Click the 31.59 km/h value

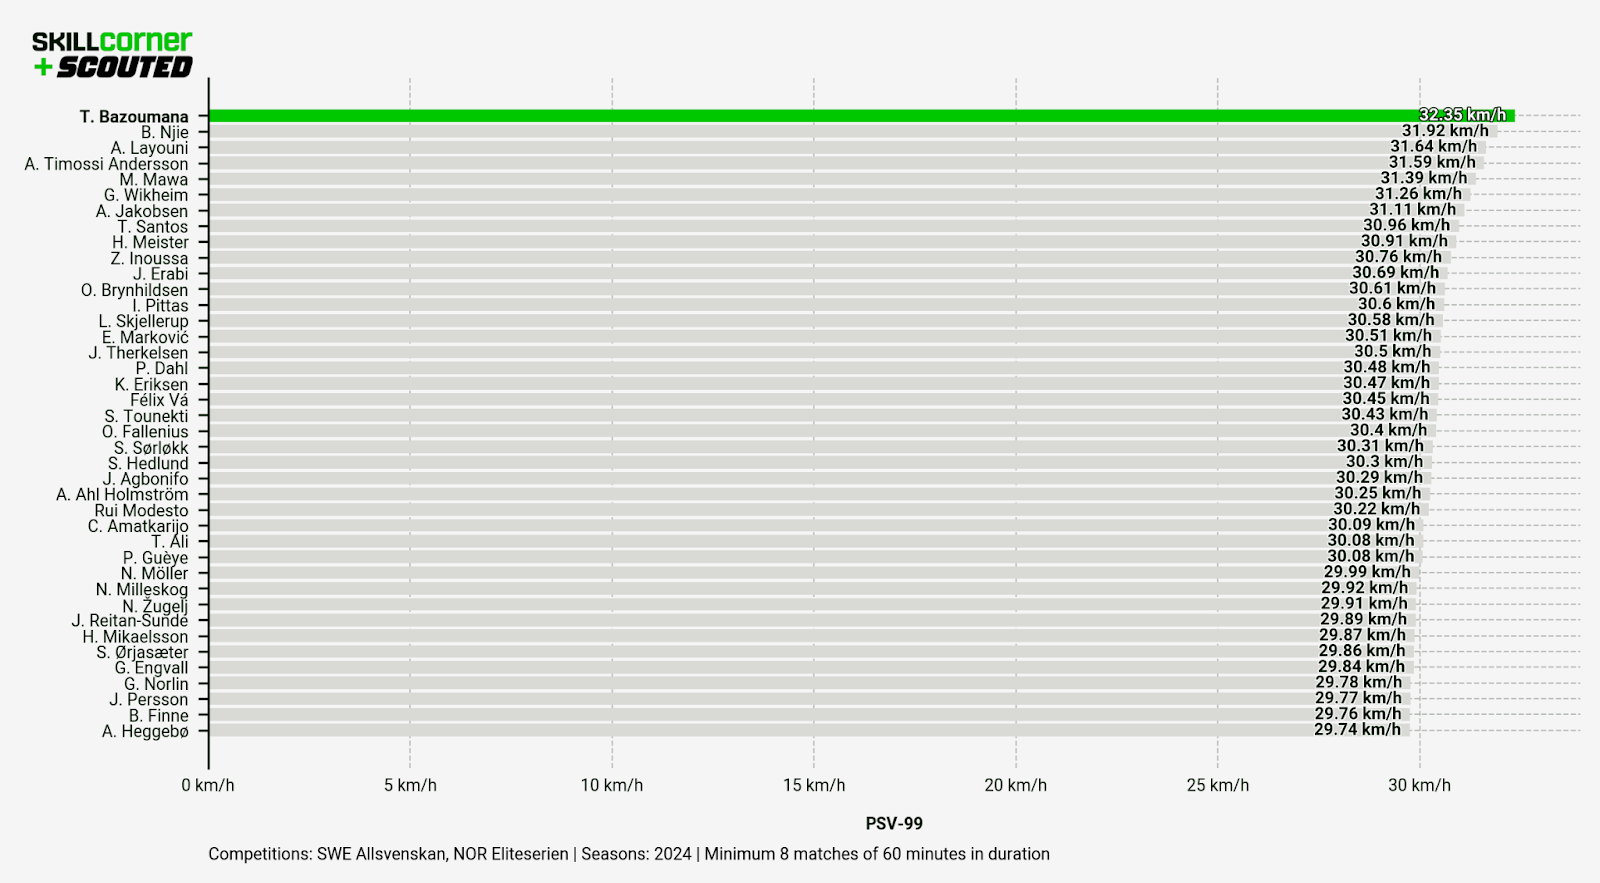(1432, 162)
